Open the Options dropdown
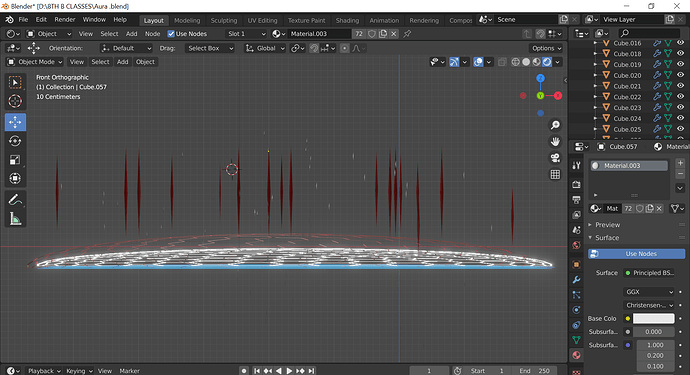This screenshot has height=375, width=690. [x=546, y=48]
